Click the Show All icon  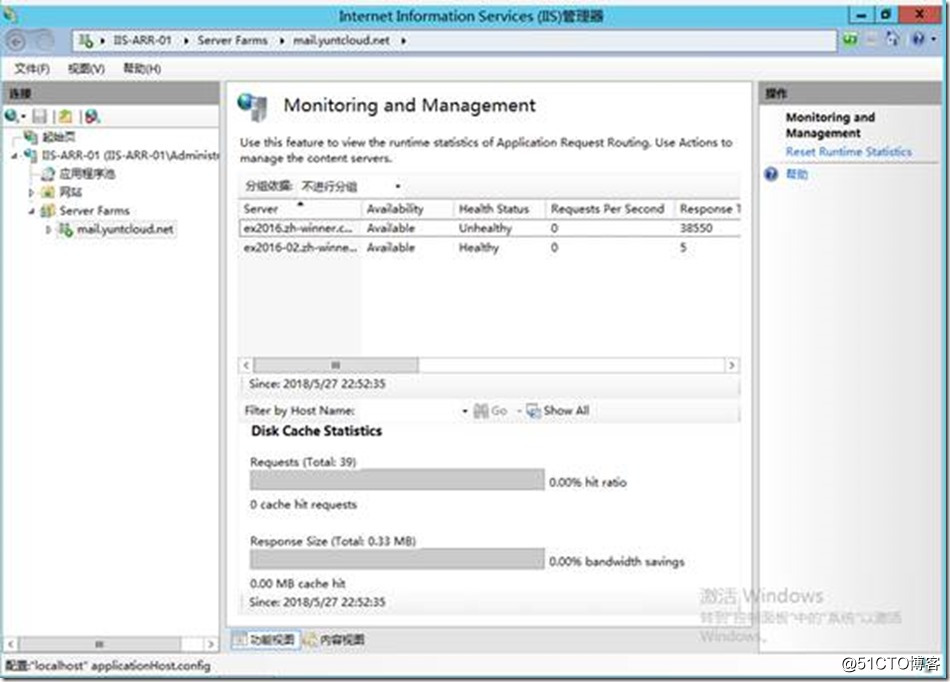(x=533, y=411)
